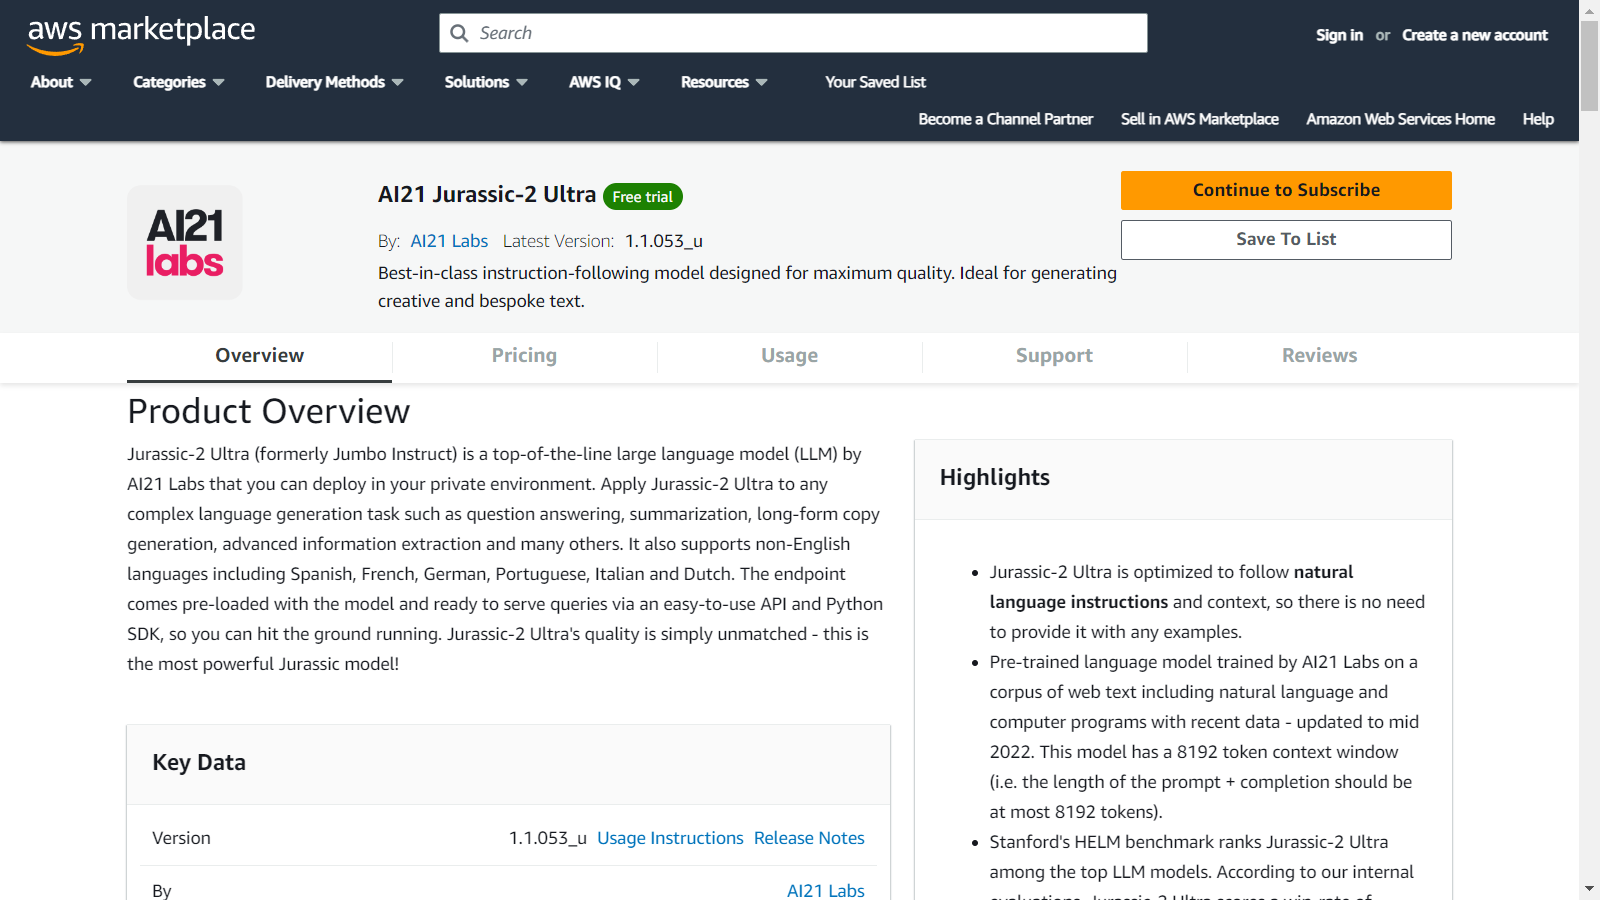The width and height of the screenshot is (1600, 900).
Task: Click Sign in link
Action: [x=1339, y=35]
